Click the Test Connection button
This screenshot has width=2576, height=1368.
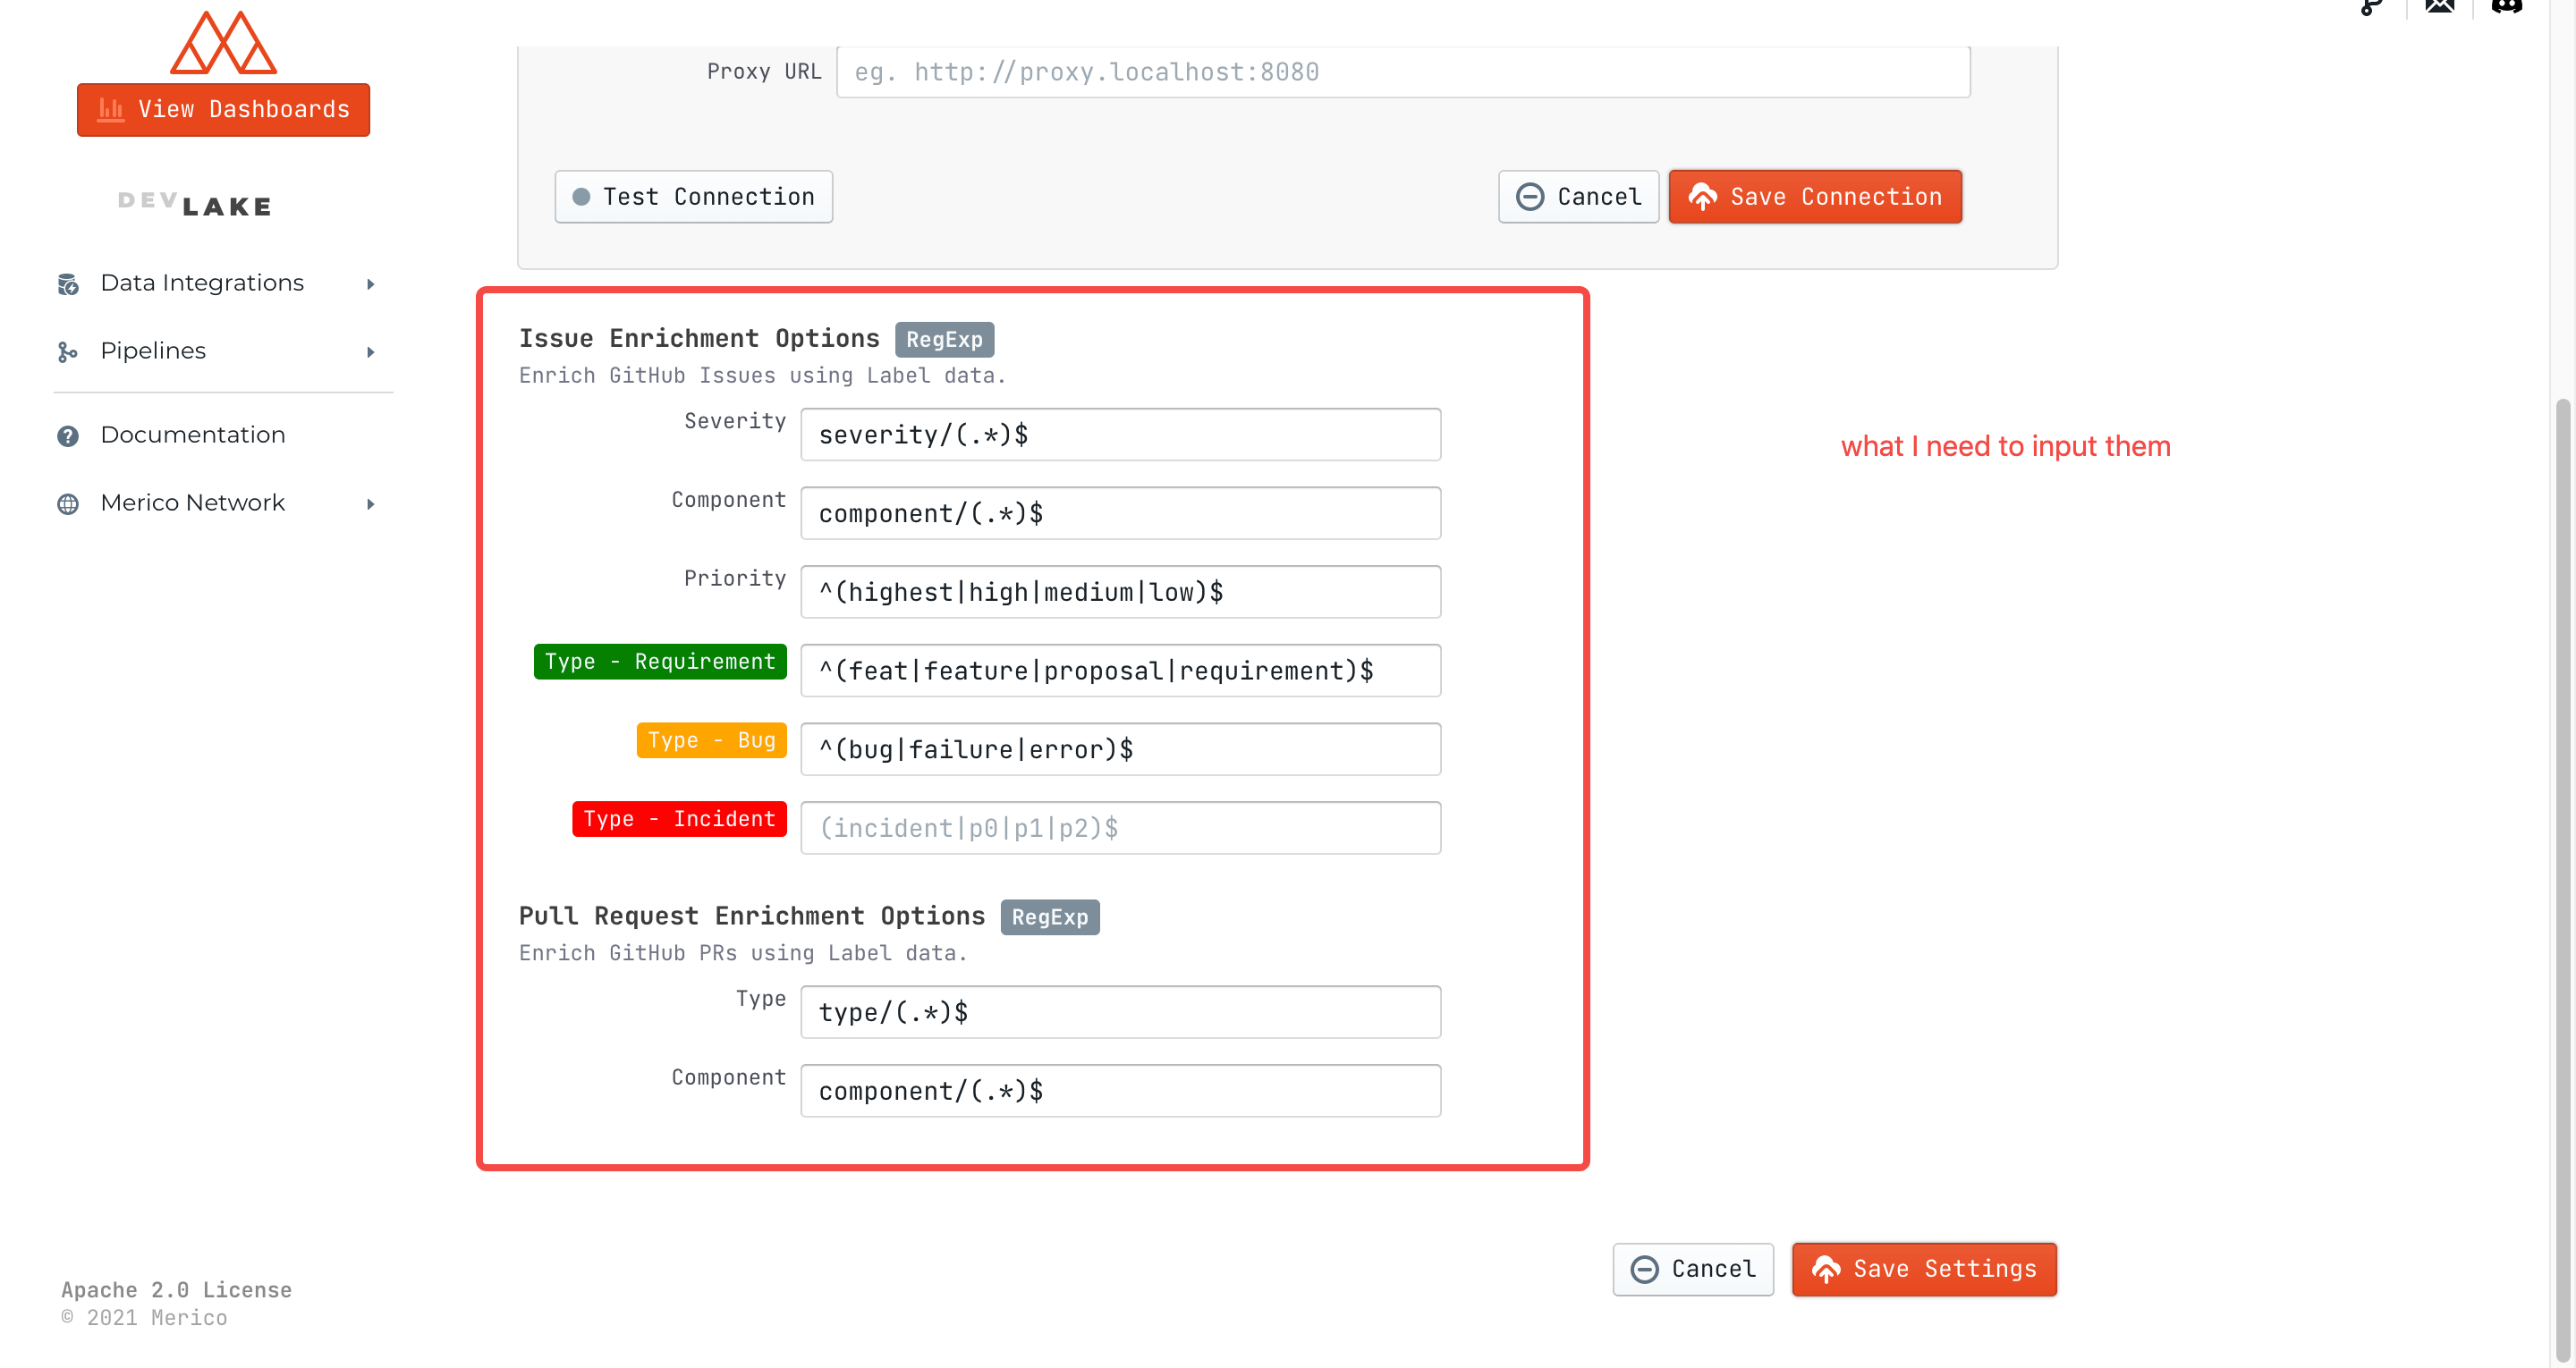(693, 197)
